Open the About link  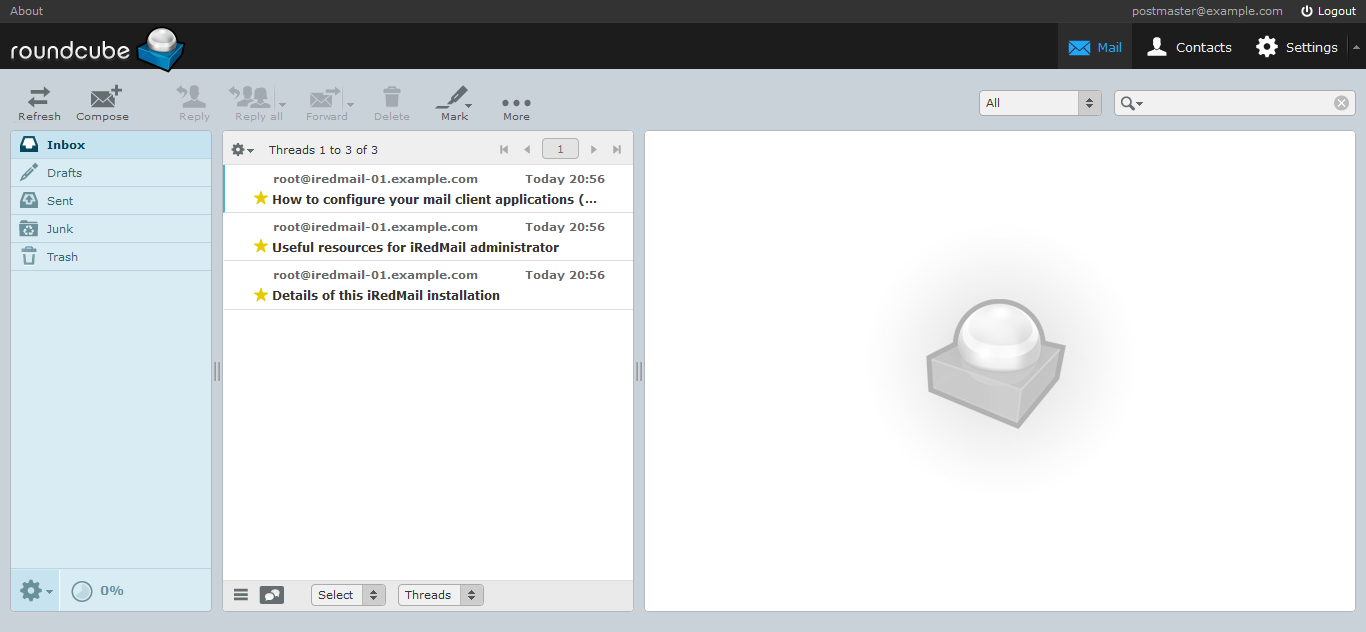point(25,11)
